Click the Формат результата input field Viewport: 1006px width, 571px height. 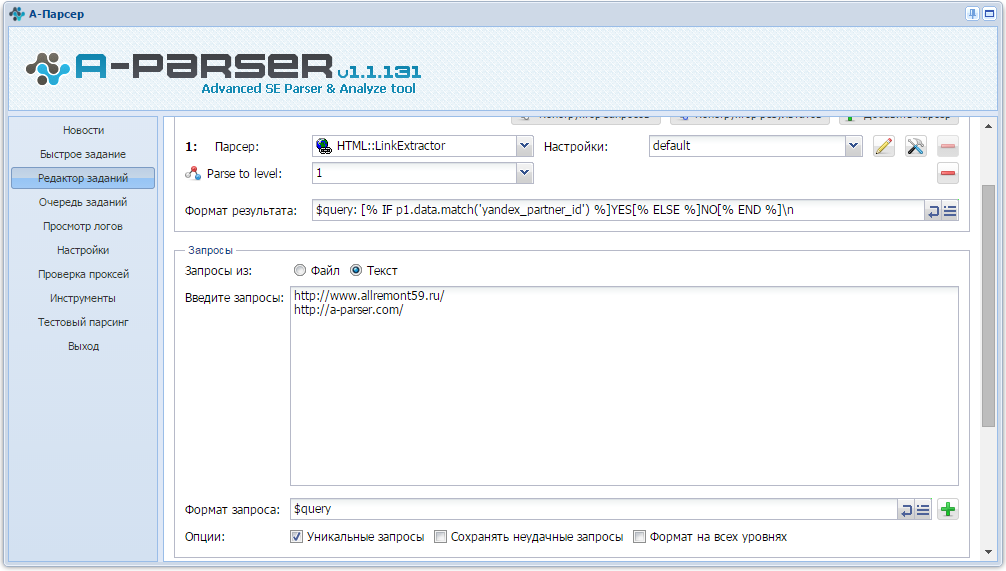[618, 210]
